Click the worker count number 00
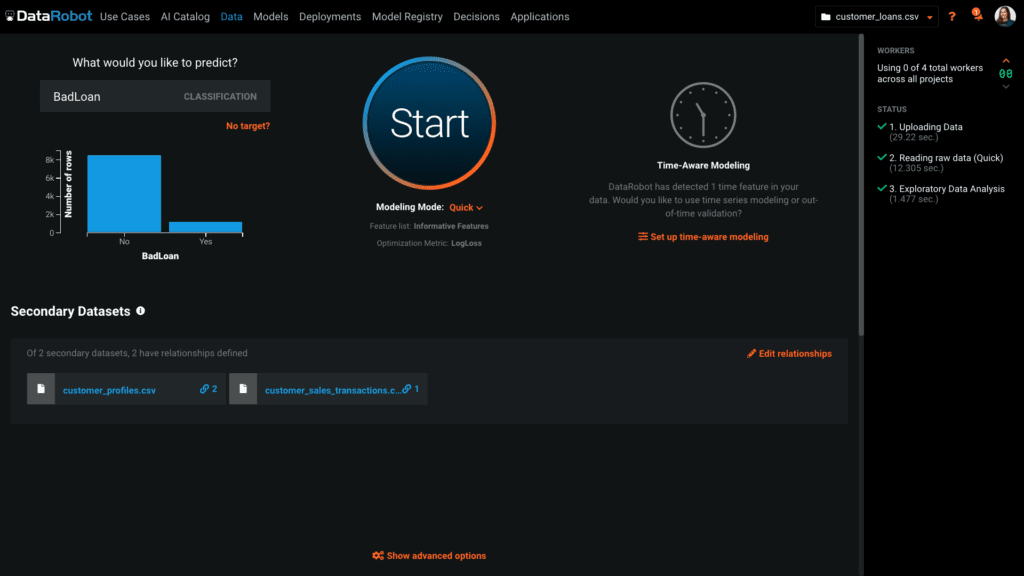Viewport: 1024px width, 576px height. click(x=1006, y=74)
